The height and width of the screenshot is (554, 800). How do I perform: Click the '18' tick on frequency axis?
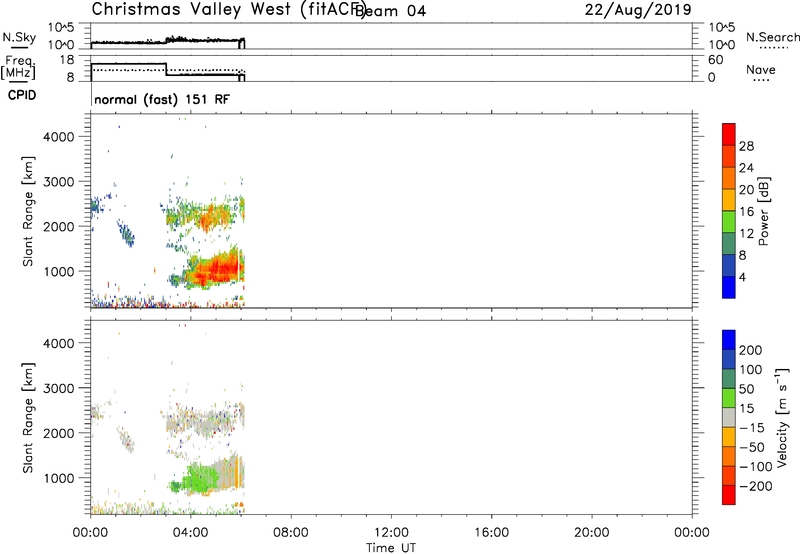[67, 60]
